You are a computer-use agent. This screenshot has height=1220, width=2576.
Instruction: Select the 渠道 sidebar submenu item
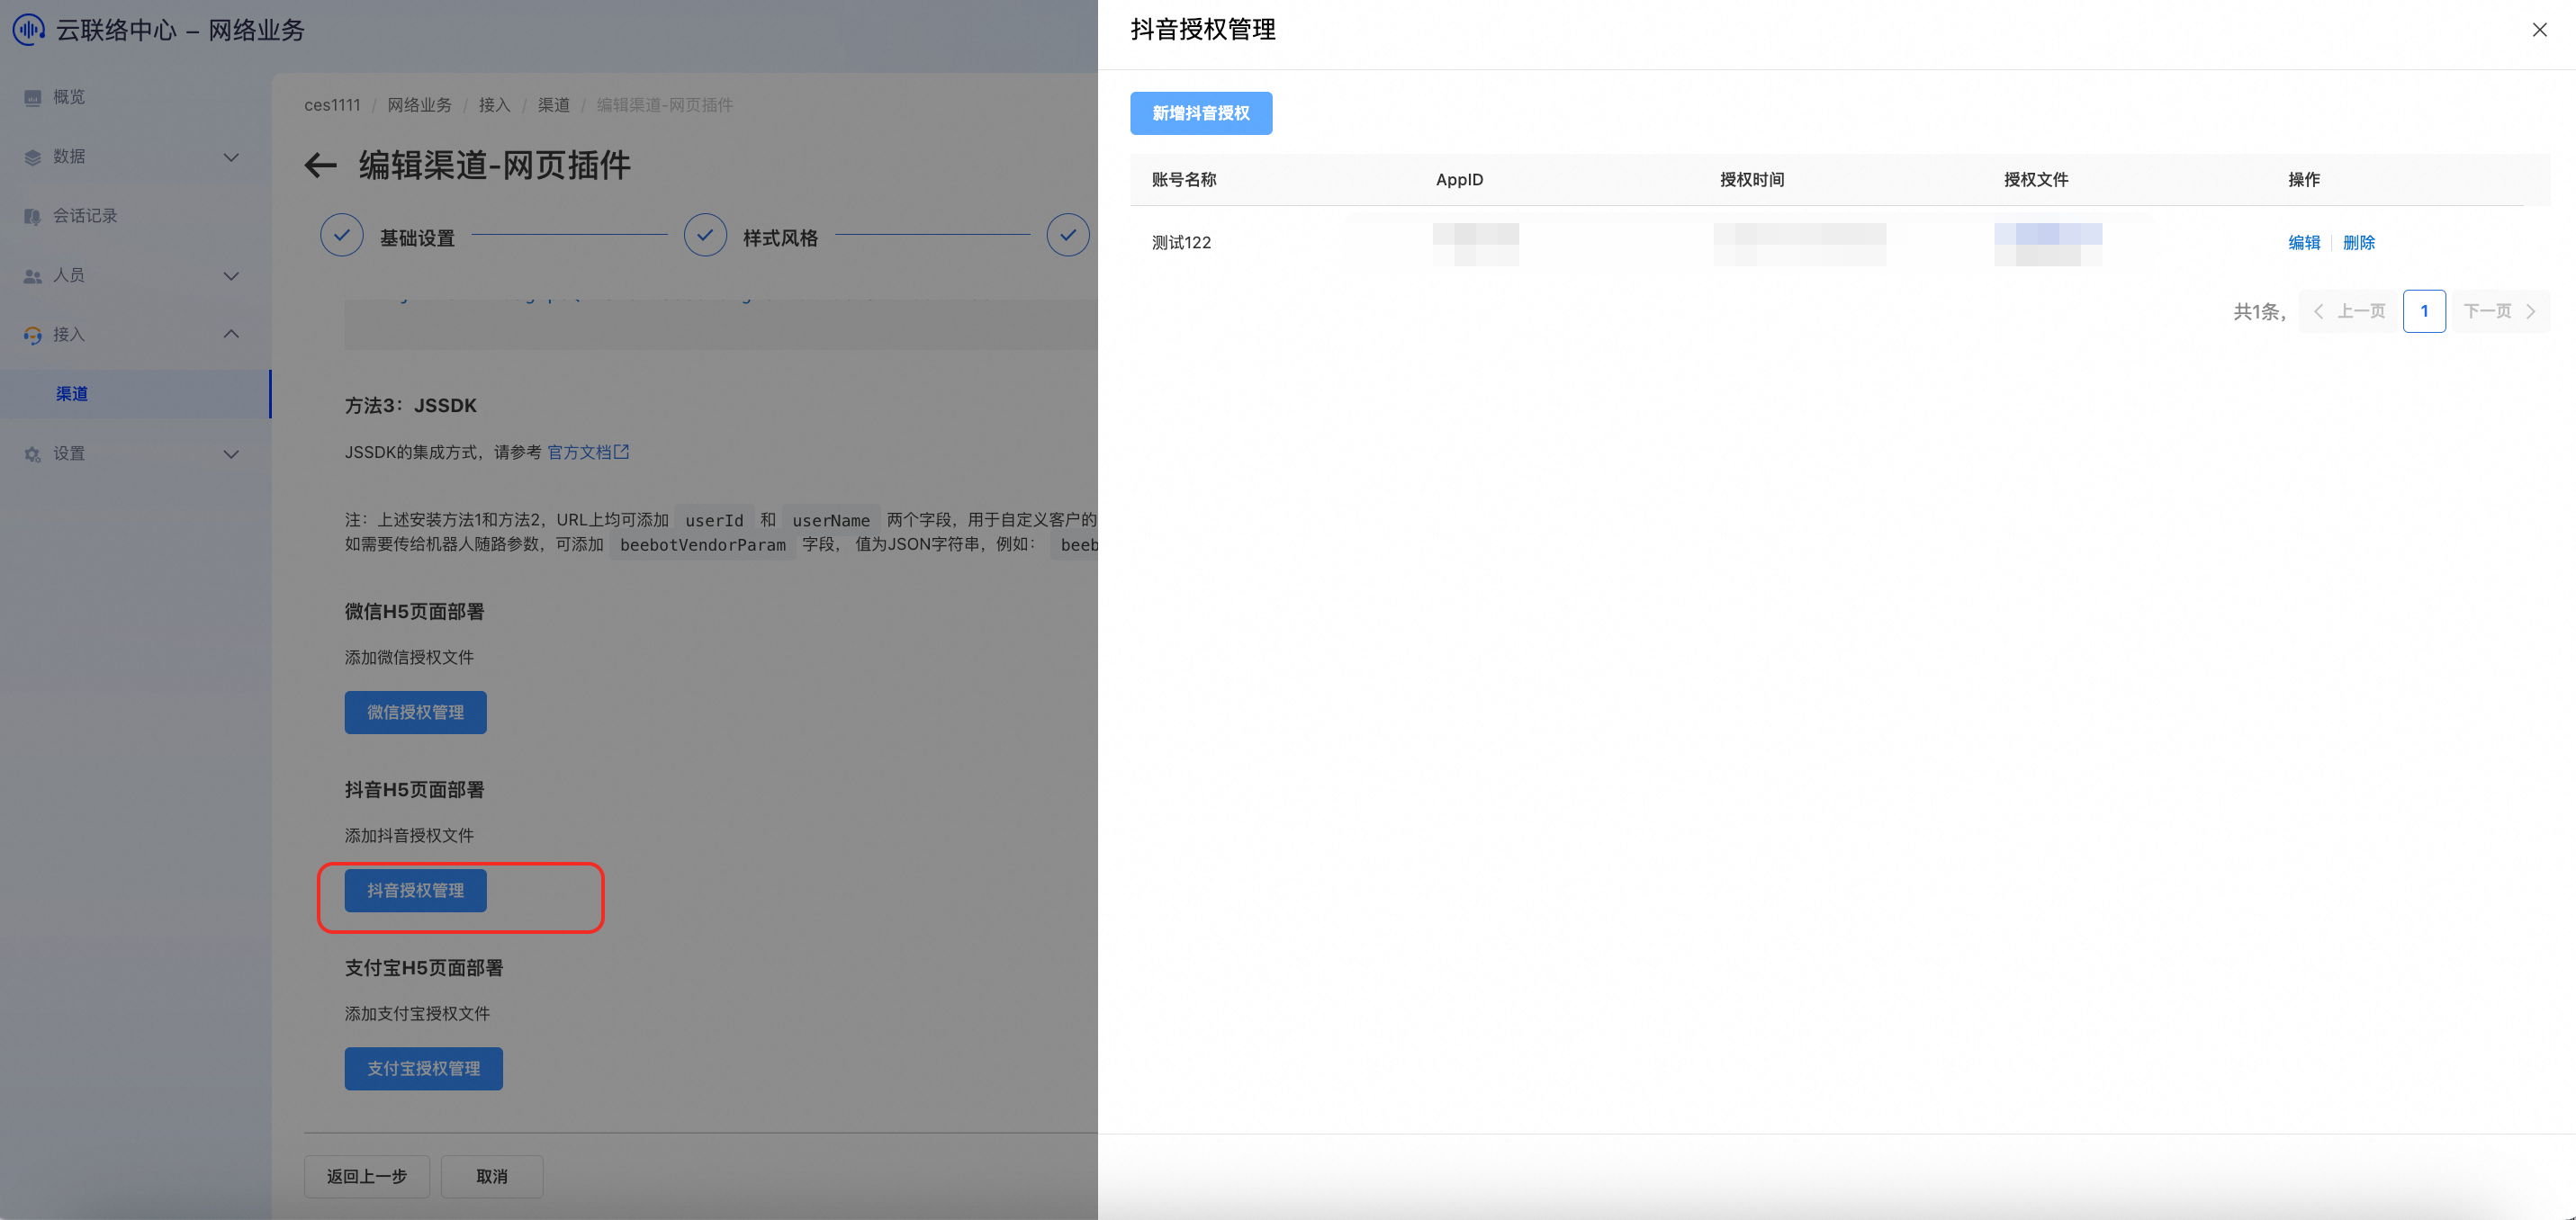point(135,394)
